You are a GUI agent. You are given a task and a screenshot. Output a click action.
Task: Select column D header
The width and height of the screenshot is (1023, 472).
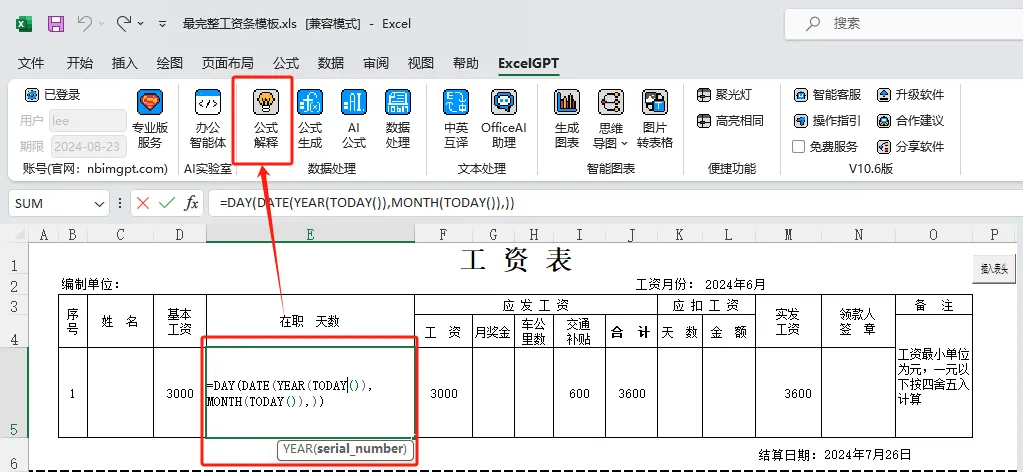[179, 234]
